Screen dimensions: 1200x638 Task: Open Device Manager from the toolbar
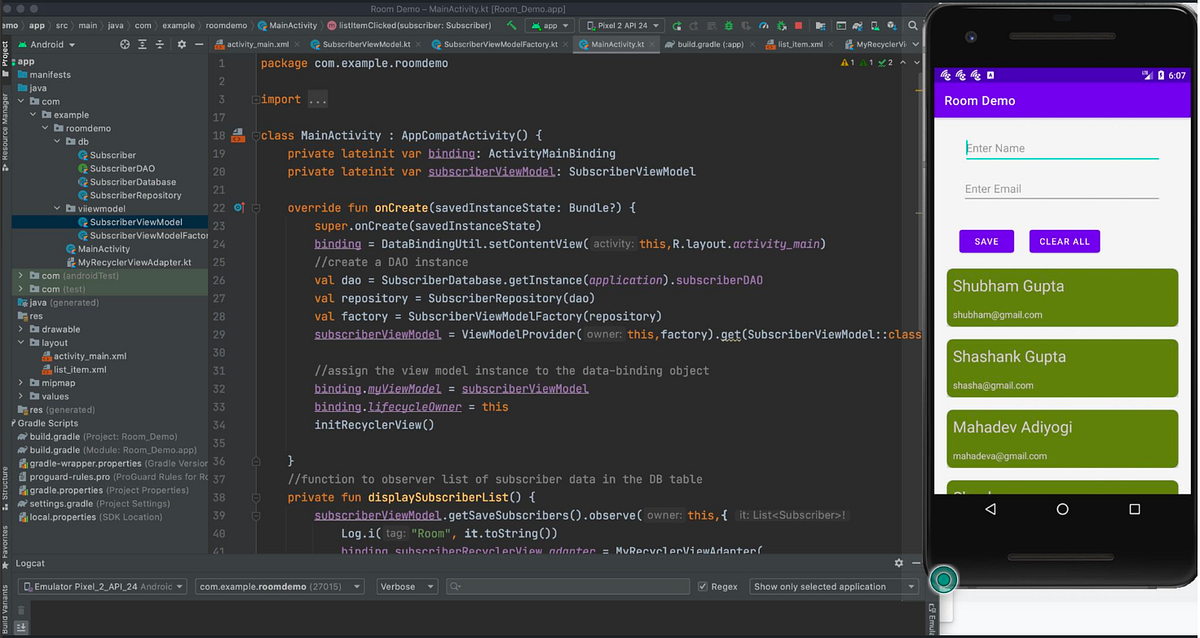(875, 25)
